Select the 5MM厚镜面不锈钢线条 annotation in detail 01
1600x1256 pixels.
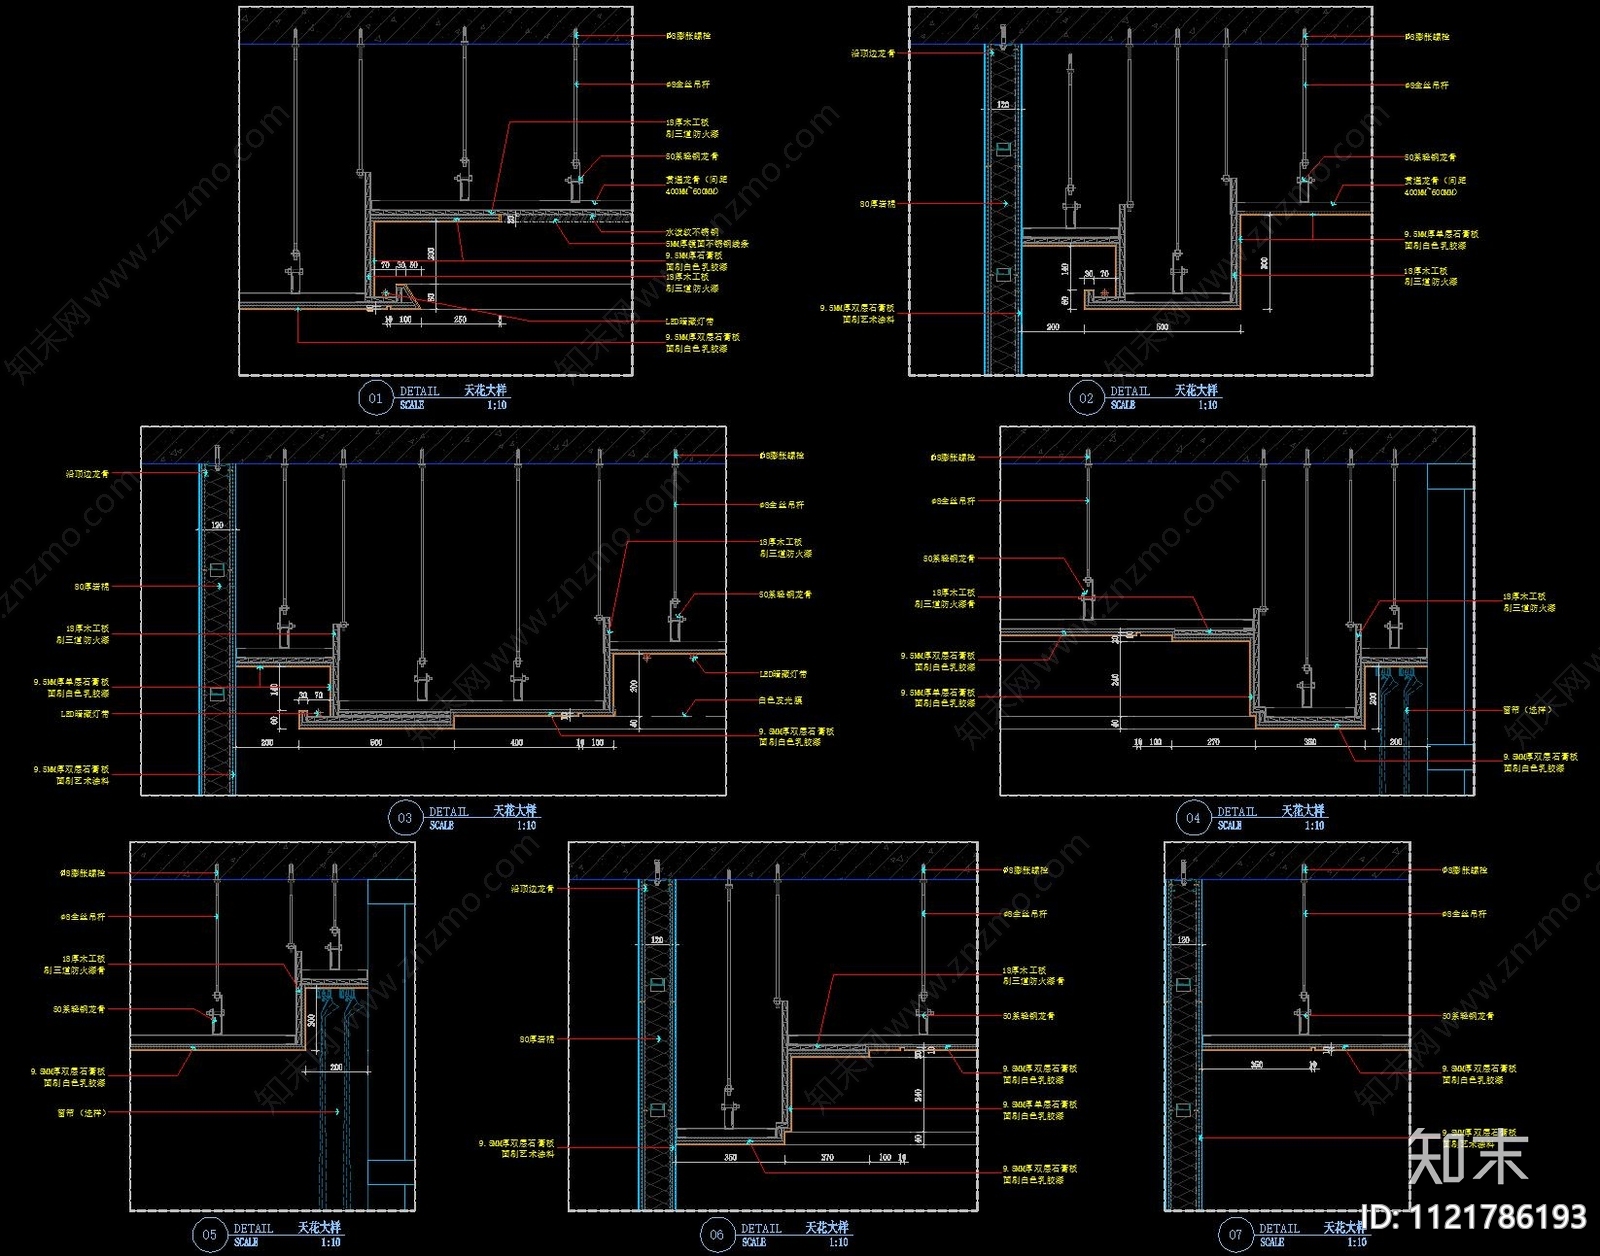tap(707, 244)
